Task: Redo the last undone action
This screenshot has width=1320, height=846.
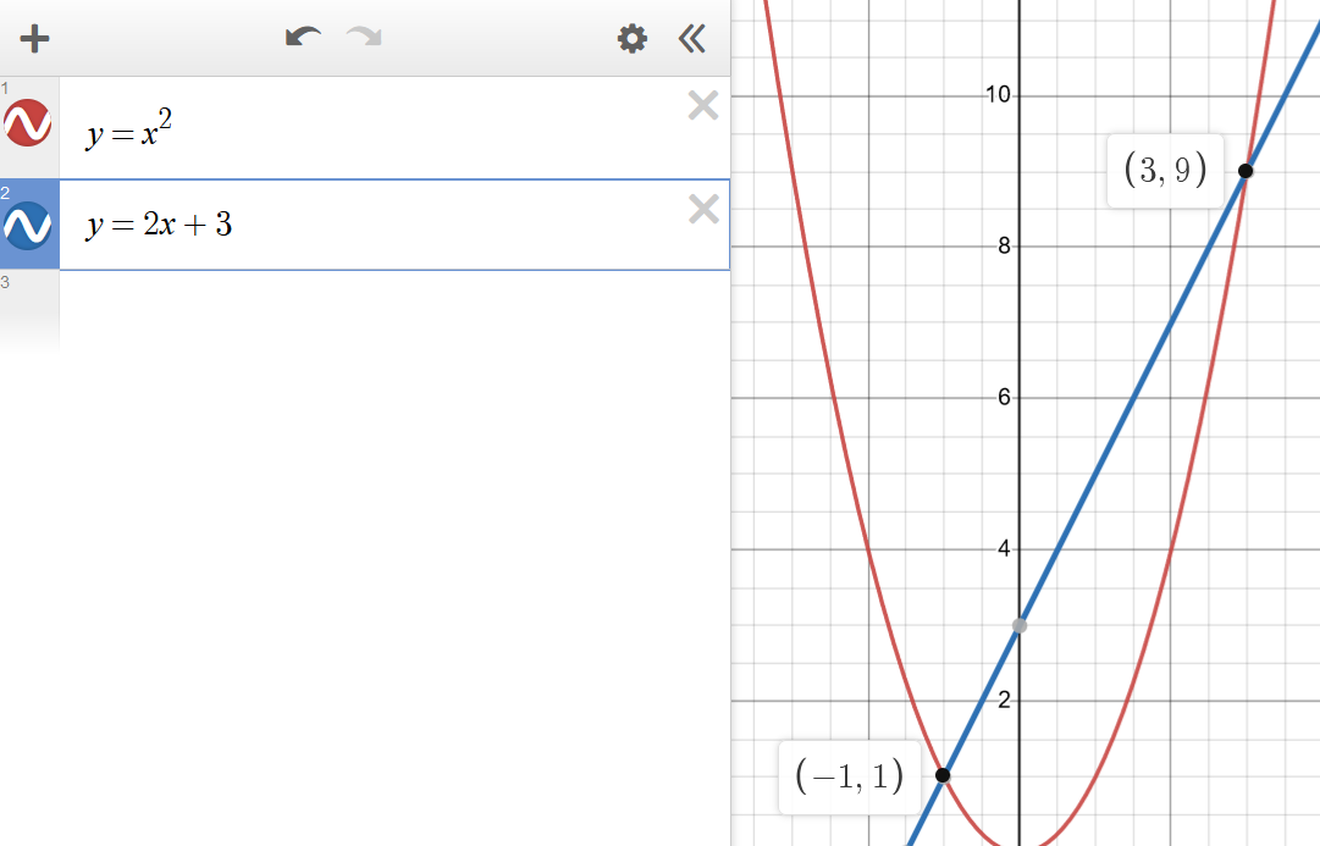Action: click(364, 38)
